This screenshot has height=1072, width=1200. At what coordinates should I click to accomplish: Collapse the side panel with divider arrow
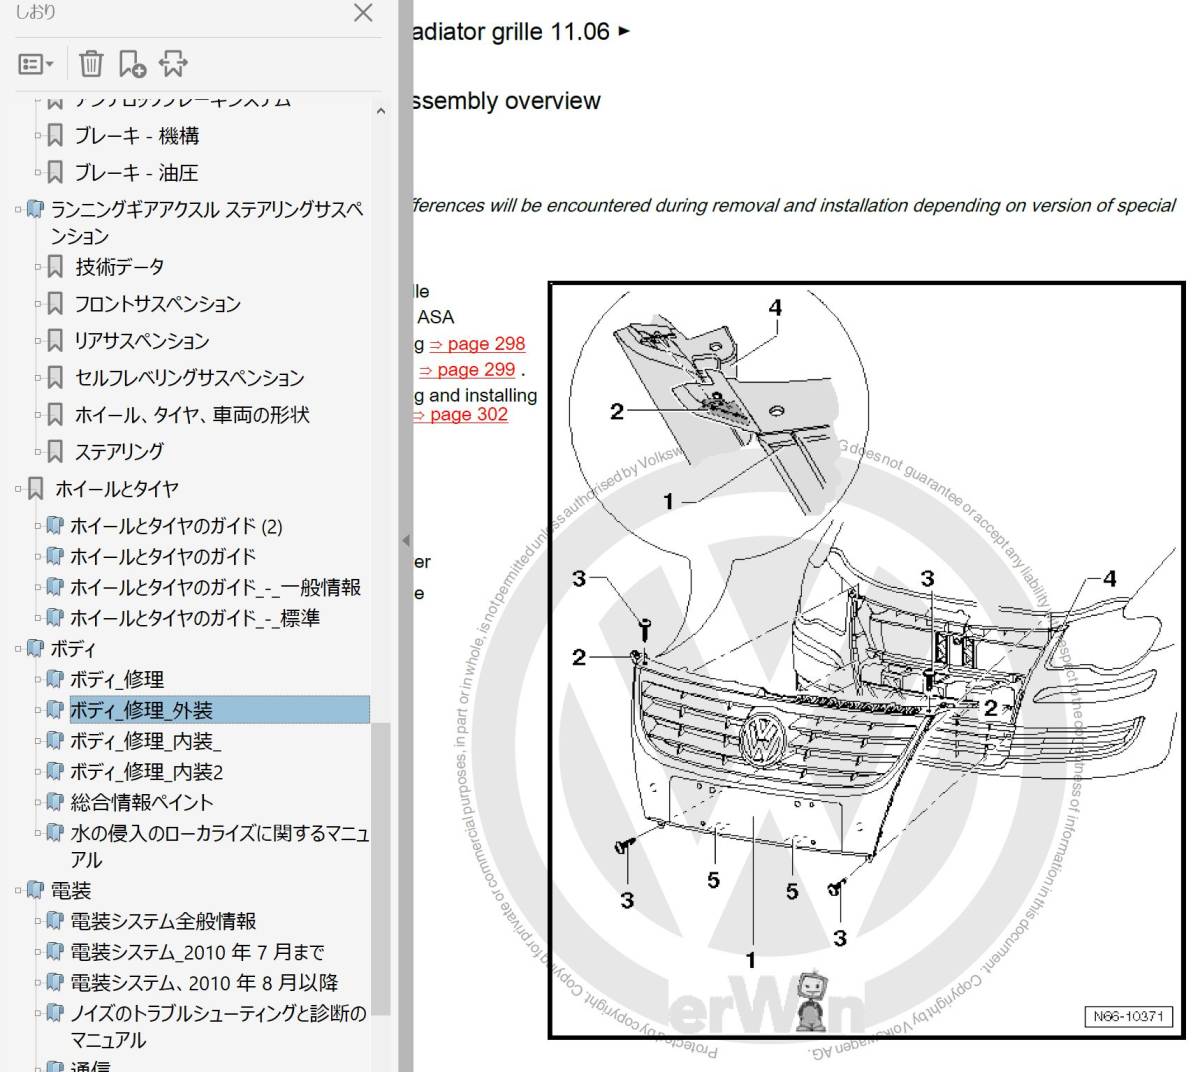tap(405, 540)
